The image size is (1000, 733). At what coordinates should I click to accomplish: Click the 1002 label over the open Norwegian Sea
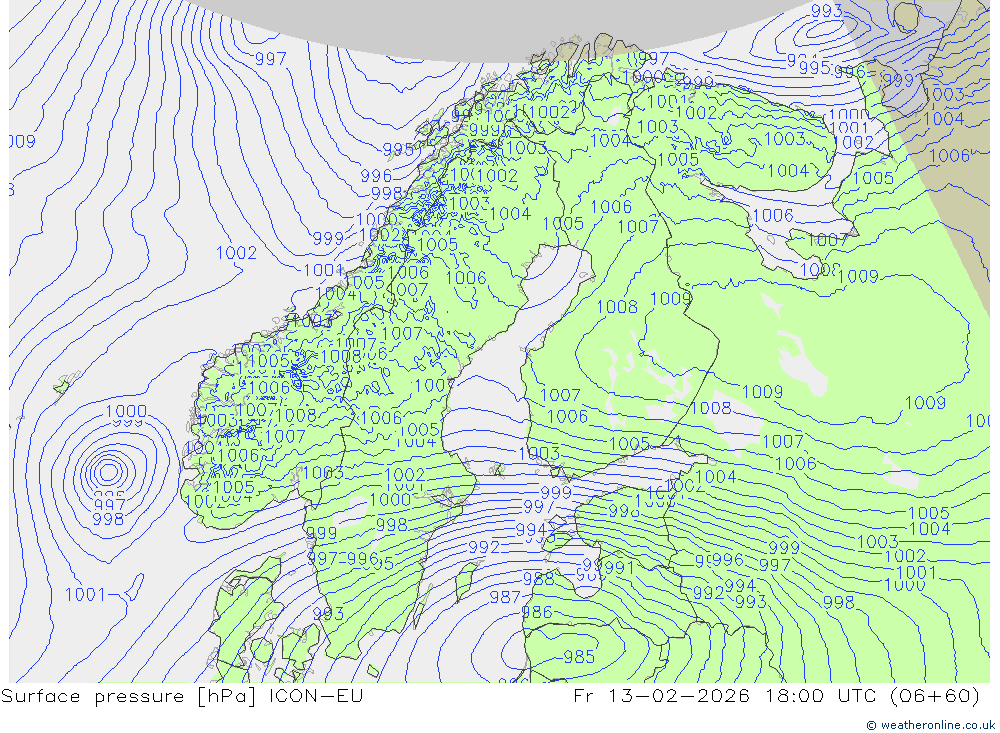click(237, 253)
